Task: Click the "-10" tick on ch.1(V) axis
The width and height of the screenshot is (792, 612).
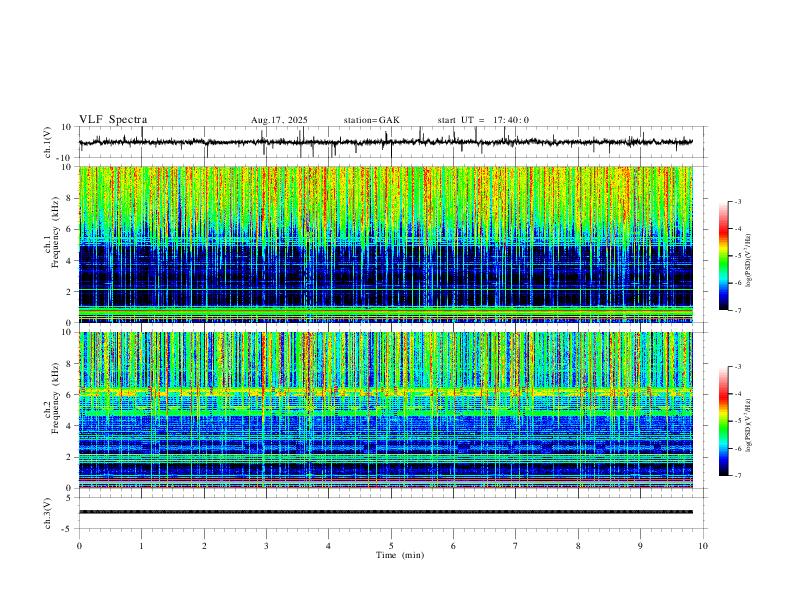Action: pyautogui.click(x=65, y=158)
